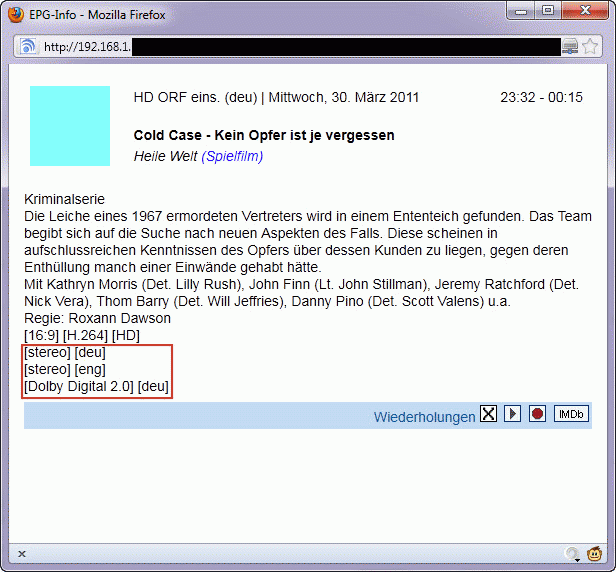The image size is (616, 572).
Task: Click the audio line '[Dolby Digital 2.0] [deu]'
Action: [x=96, y=387]
